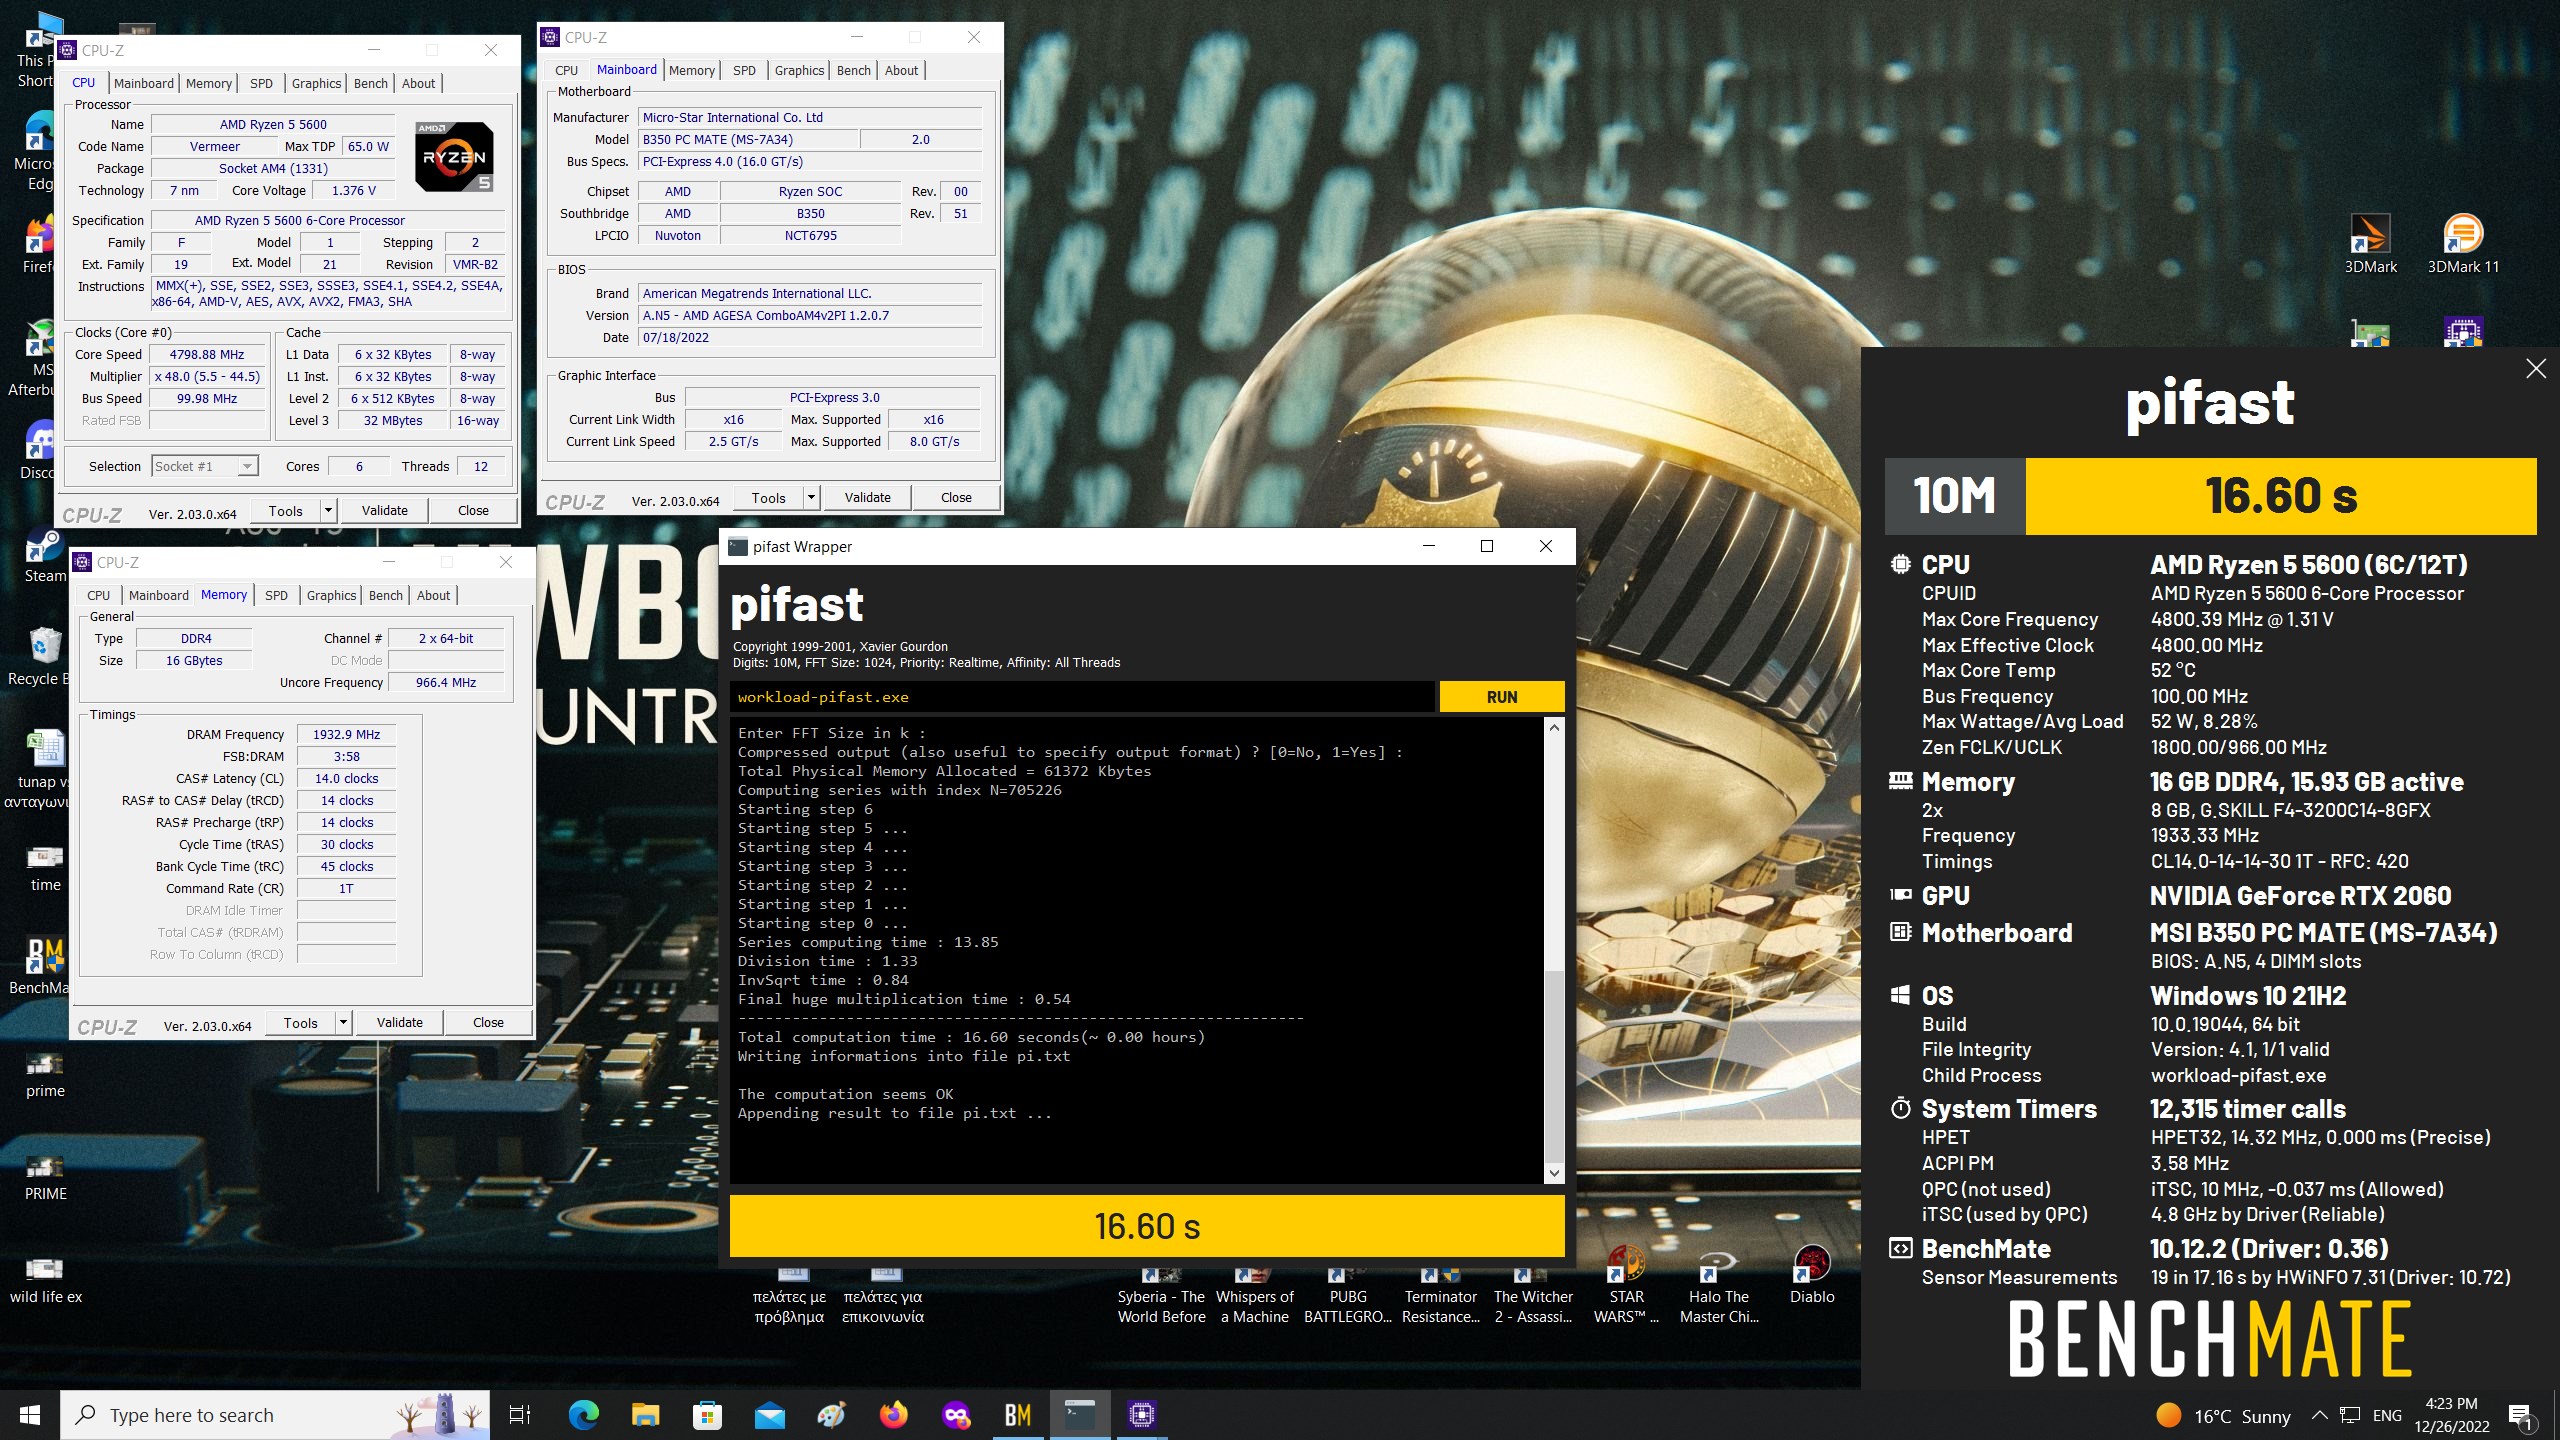
Task: Open the Terminator Resistance shortcut
Action: coord(1440,1296)
